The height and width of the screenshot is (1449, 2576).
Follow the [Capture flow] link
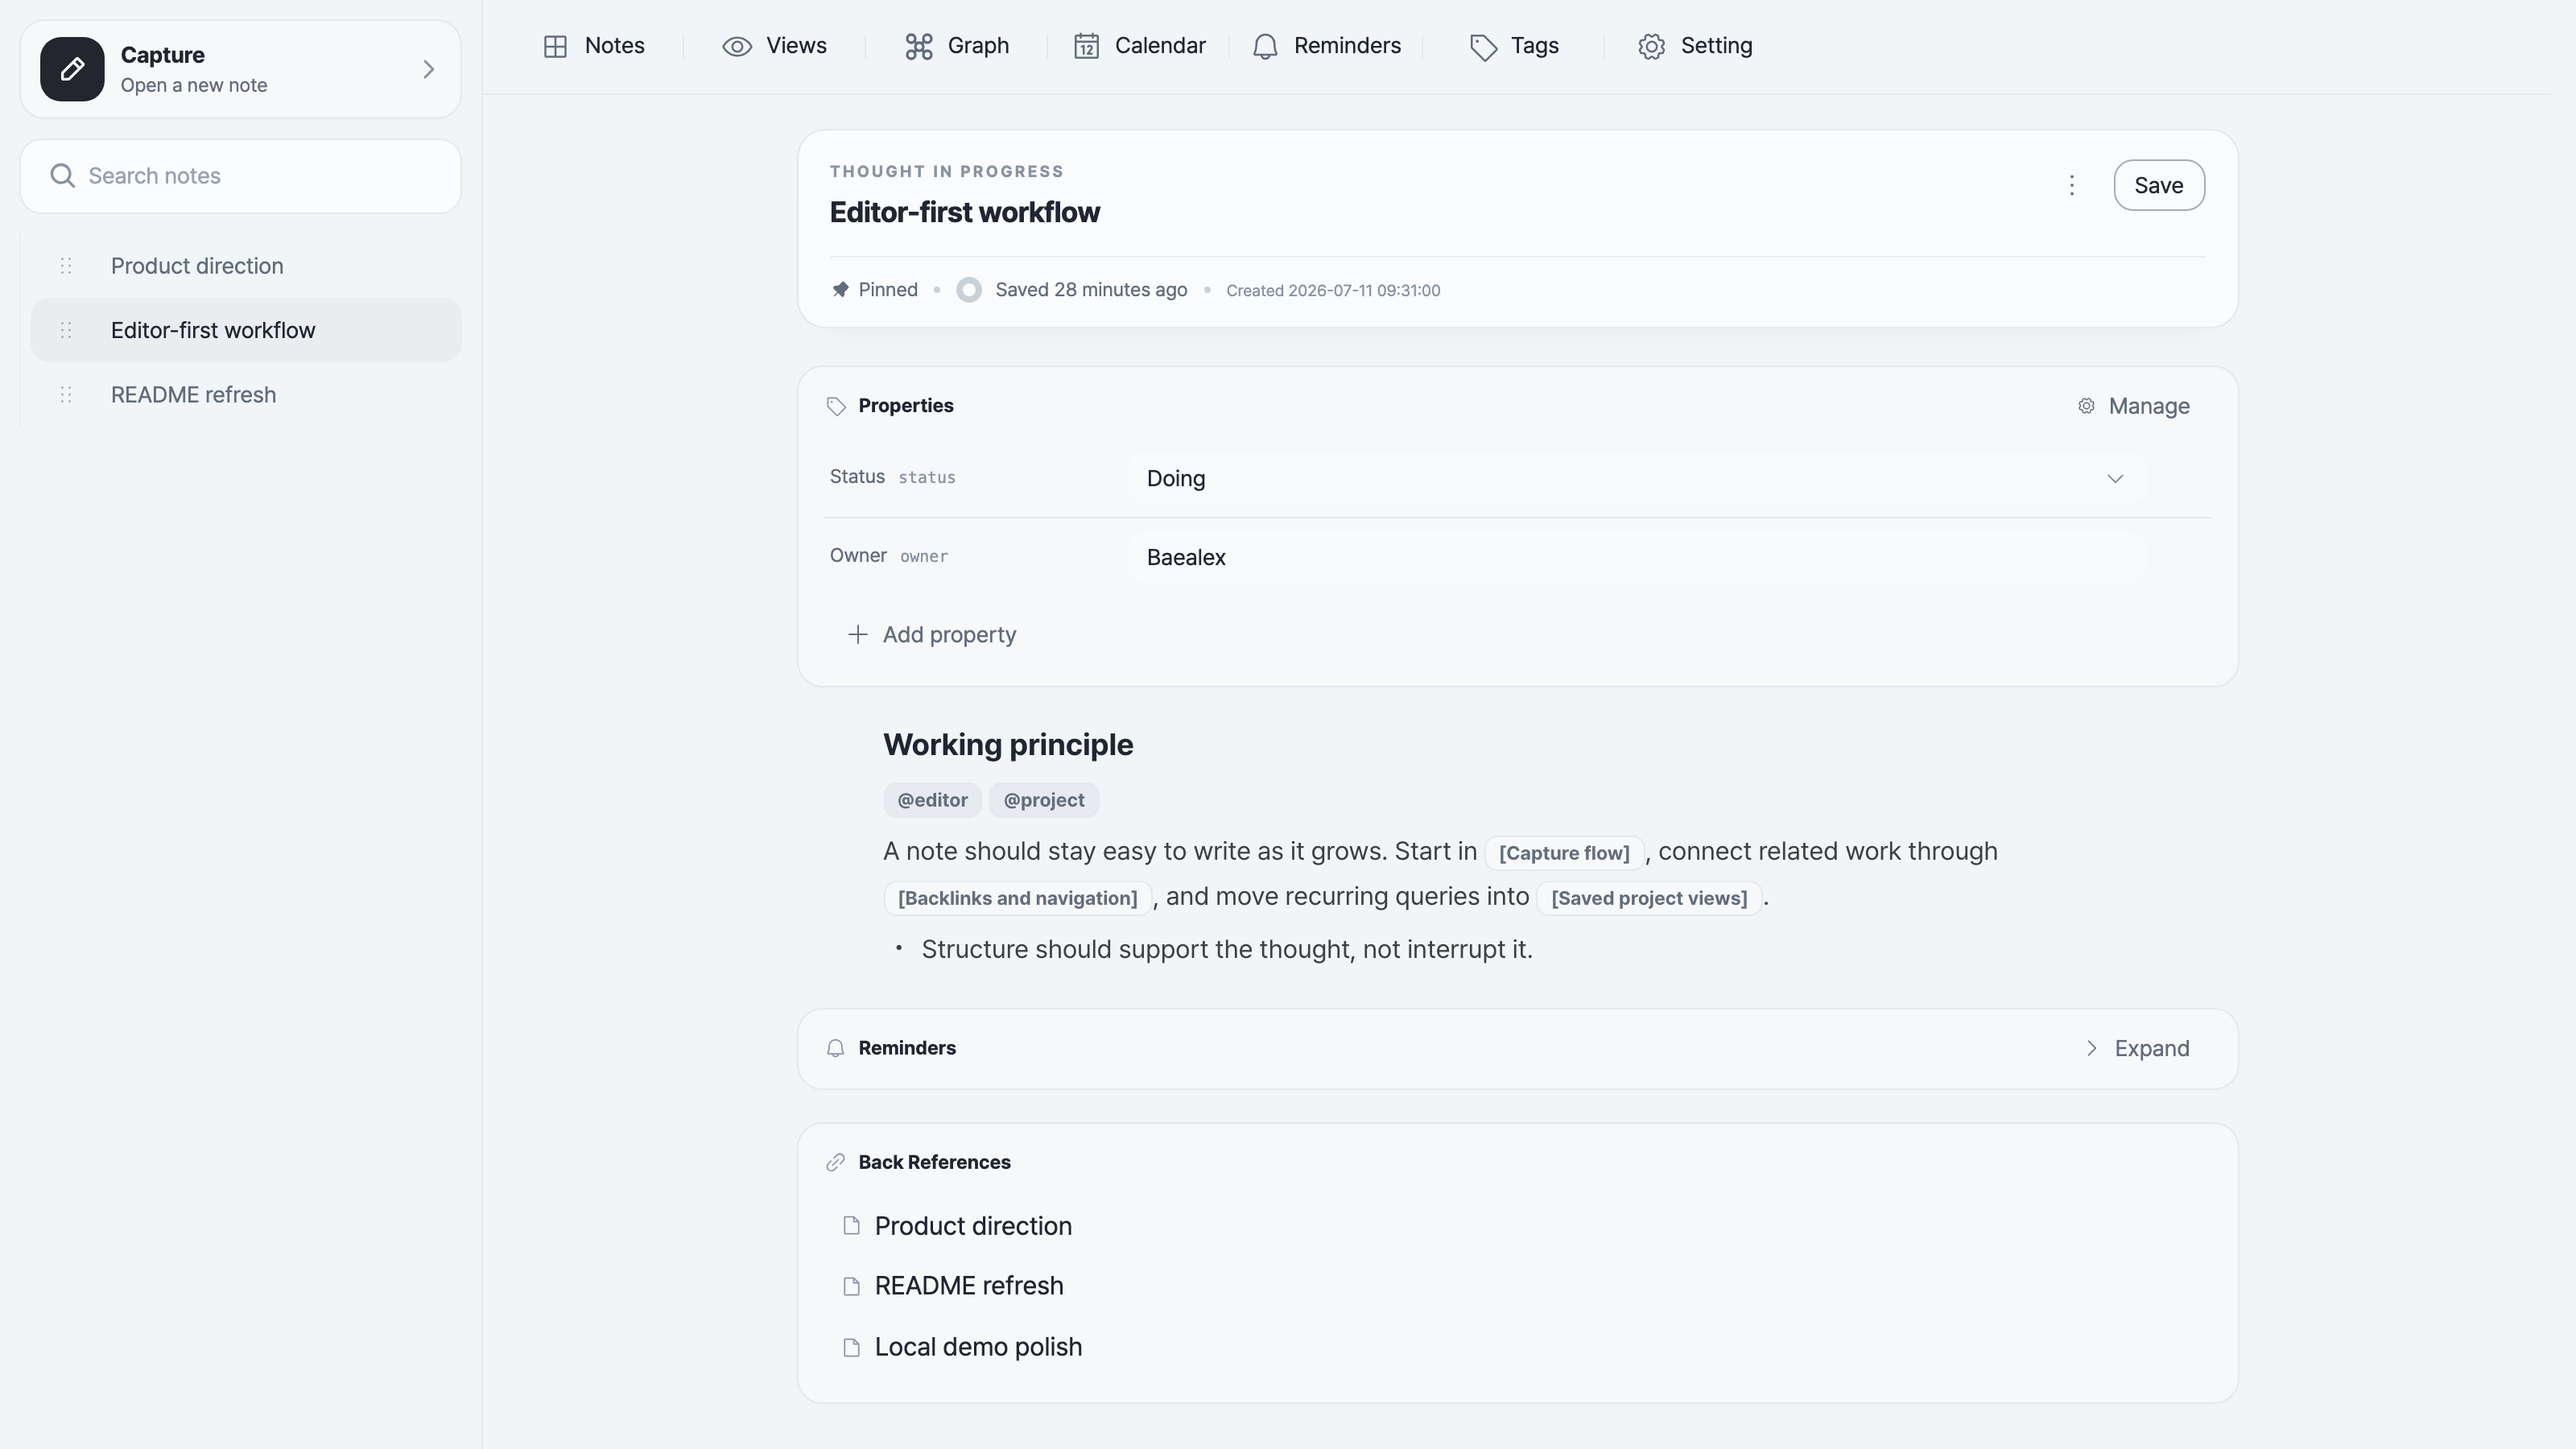coord(1564,853)
